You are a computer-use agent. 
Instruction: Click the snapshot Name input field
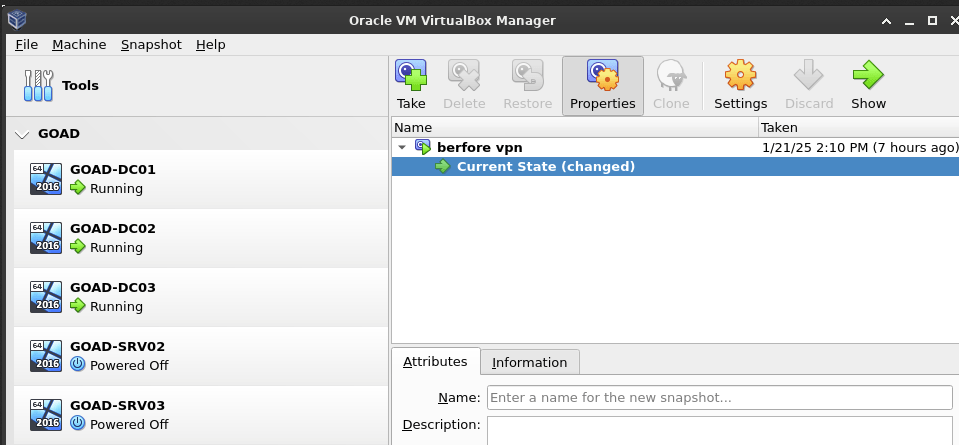pos(719,397)
